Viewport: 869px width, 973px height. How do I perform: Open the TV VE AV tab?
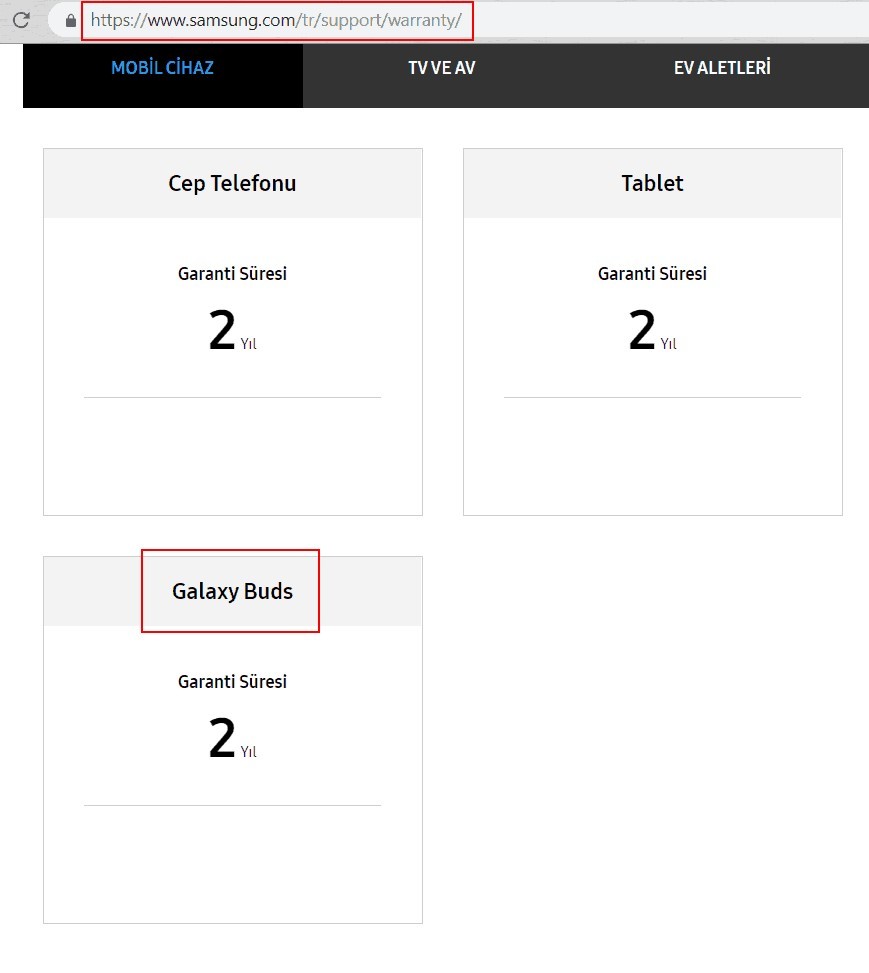click(442, 68)
